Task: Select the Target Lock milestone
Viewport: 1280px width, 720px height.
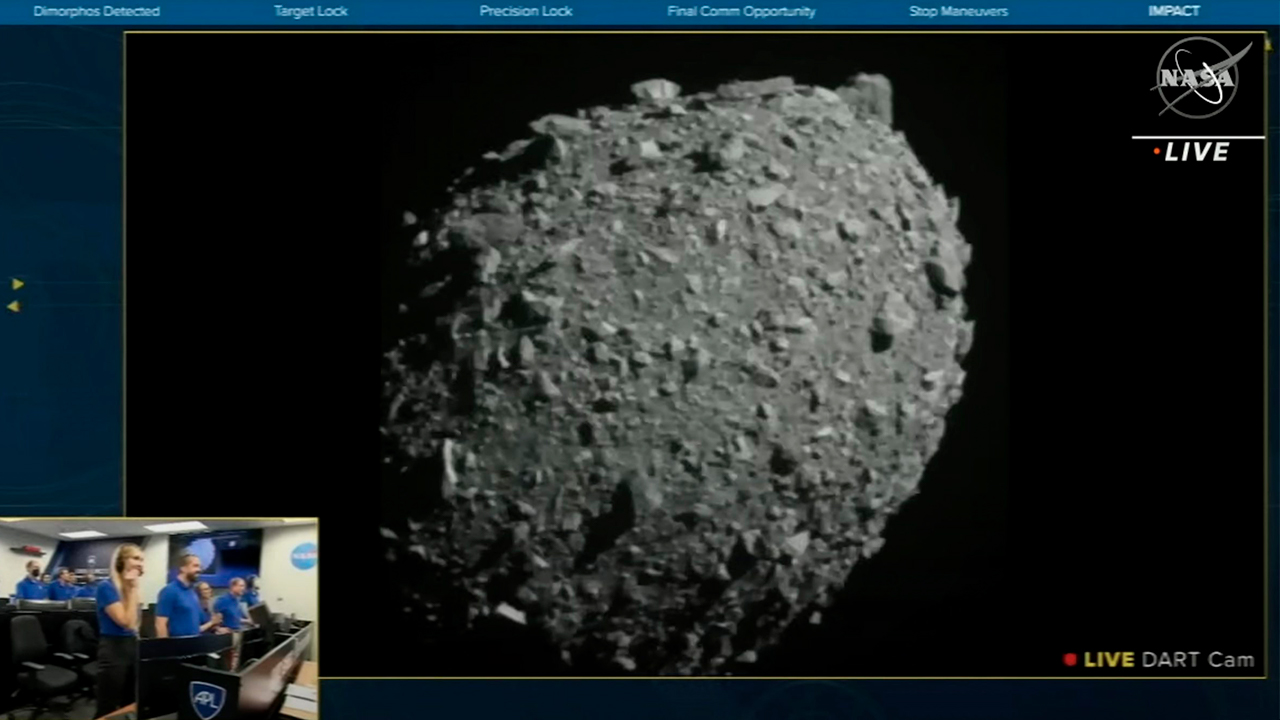Action: [x=310, y=12]
